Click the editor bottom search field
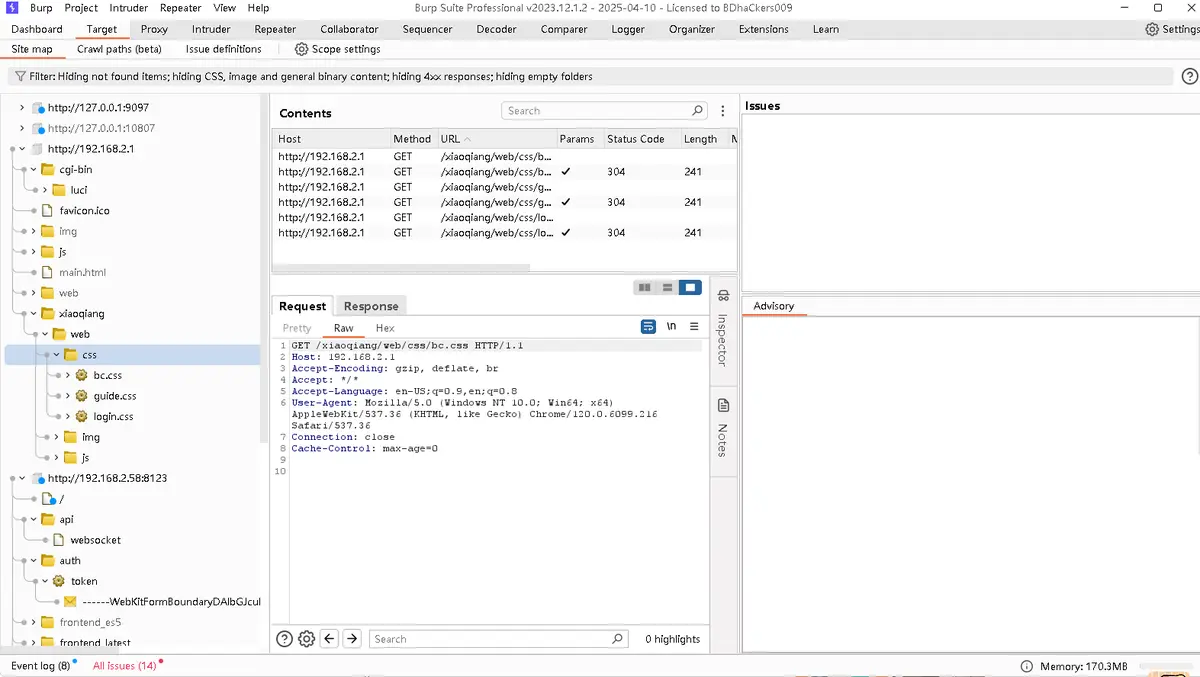 click(x=497, y=639)
